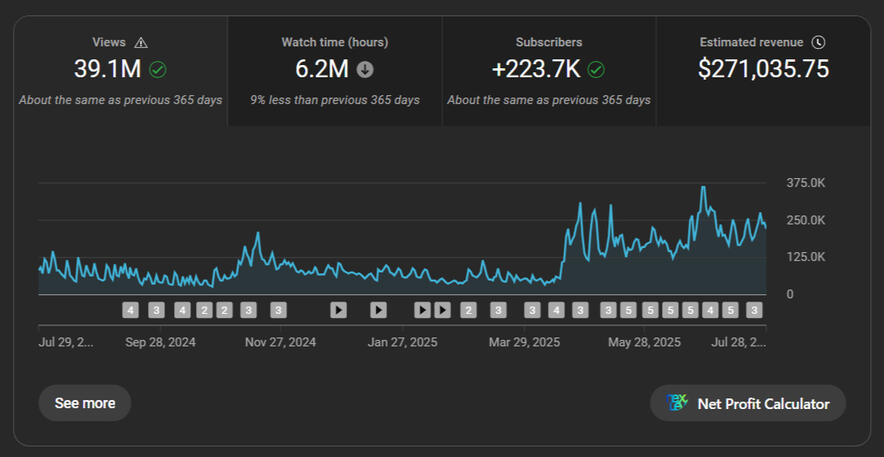
Task: Click the last video play marker on the timeline
Action: pyautogui.click(x=442, y=310)
